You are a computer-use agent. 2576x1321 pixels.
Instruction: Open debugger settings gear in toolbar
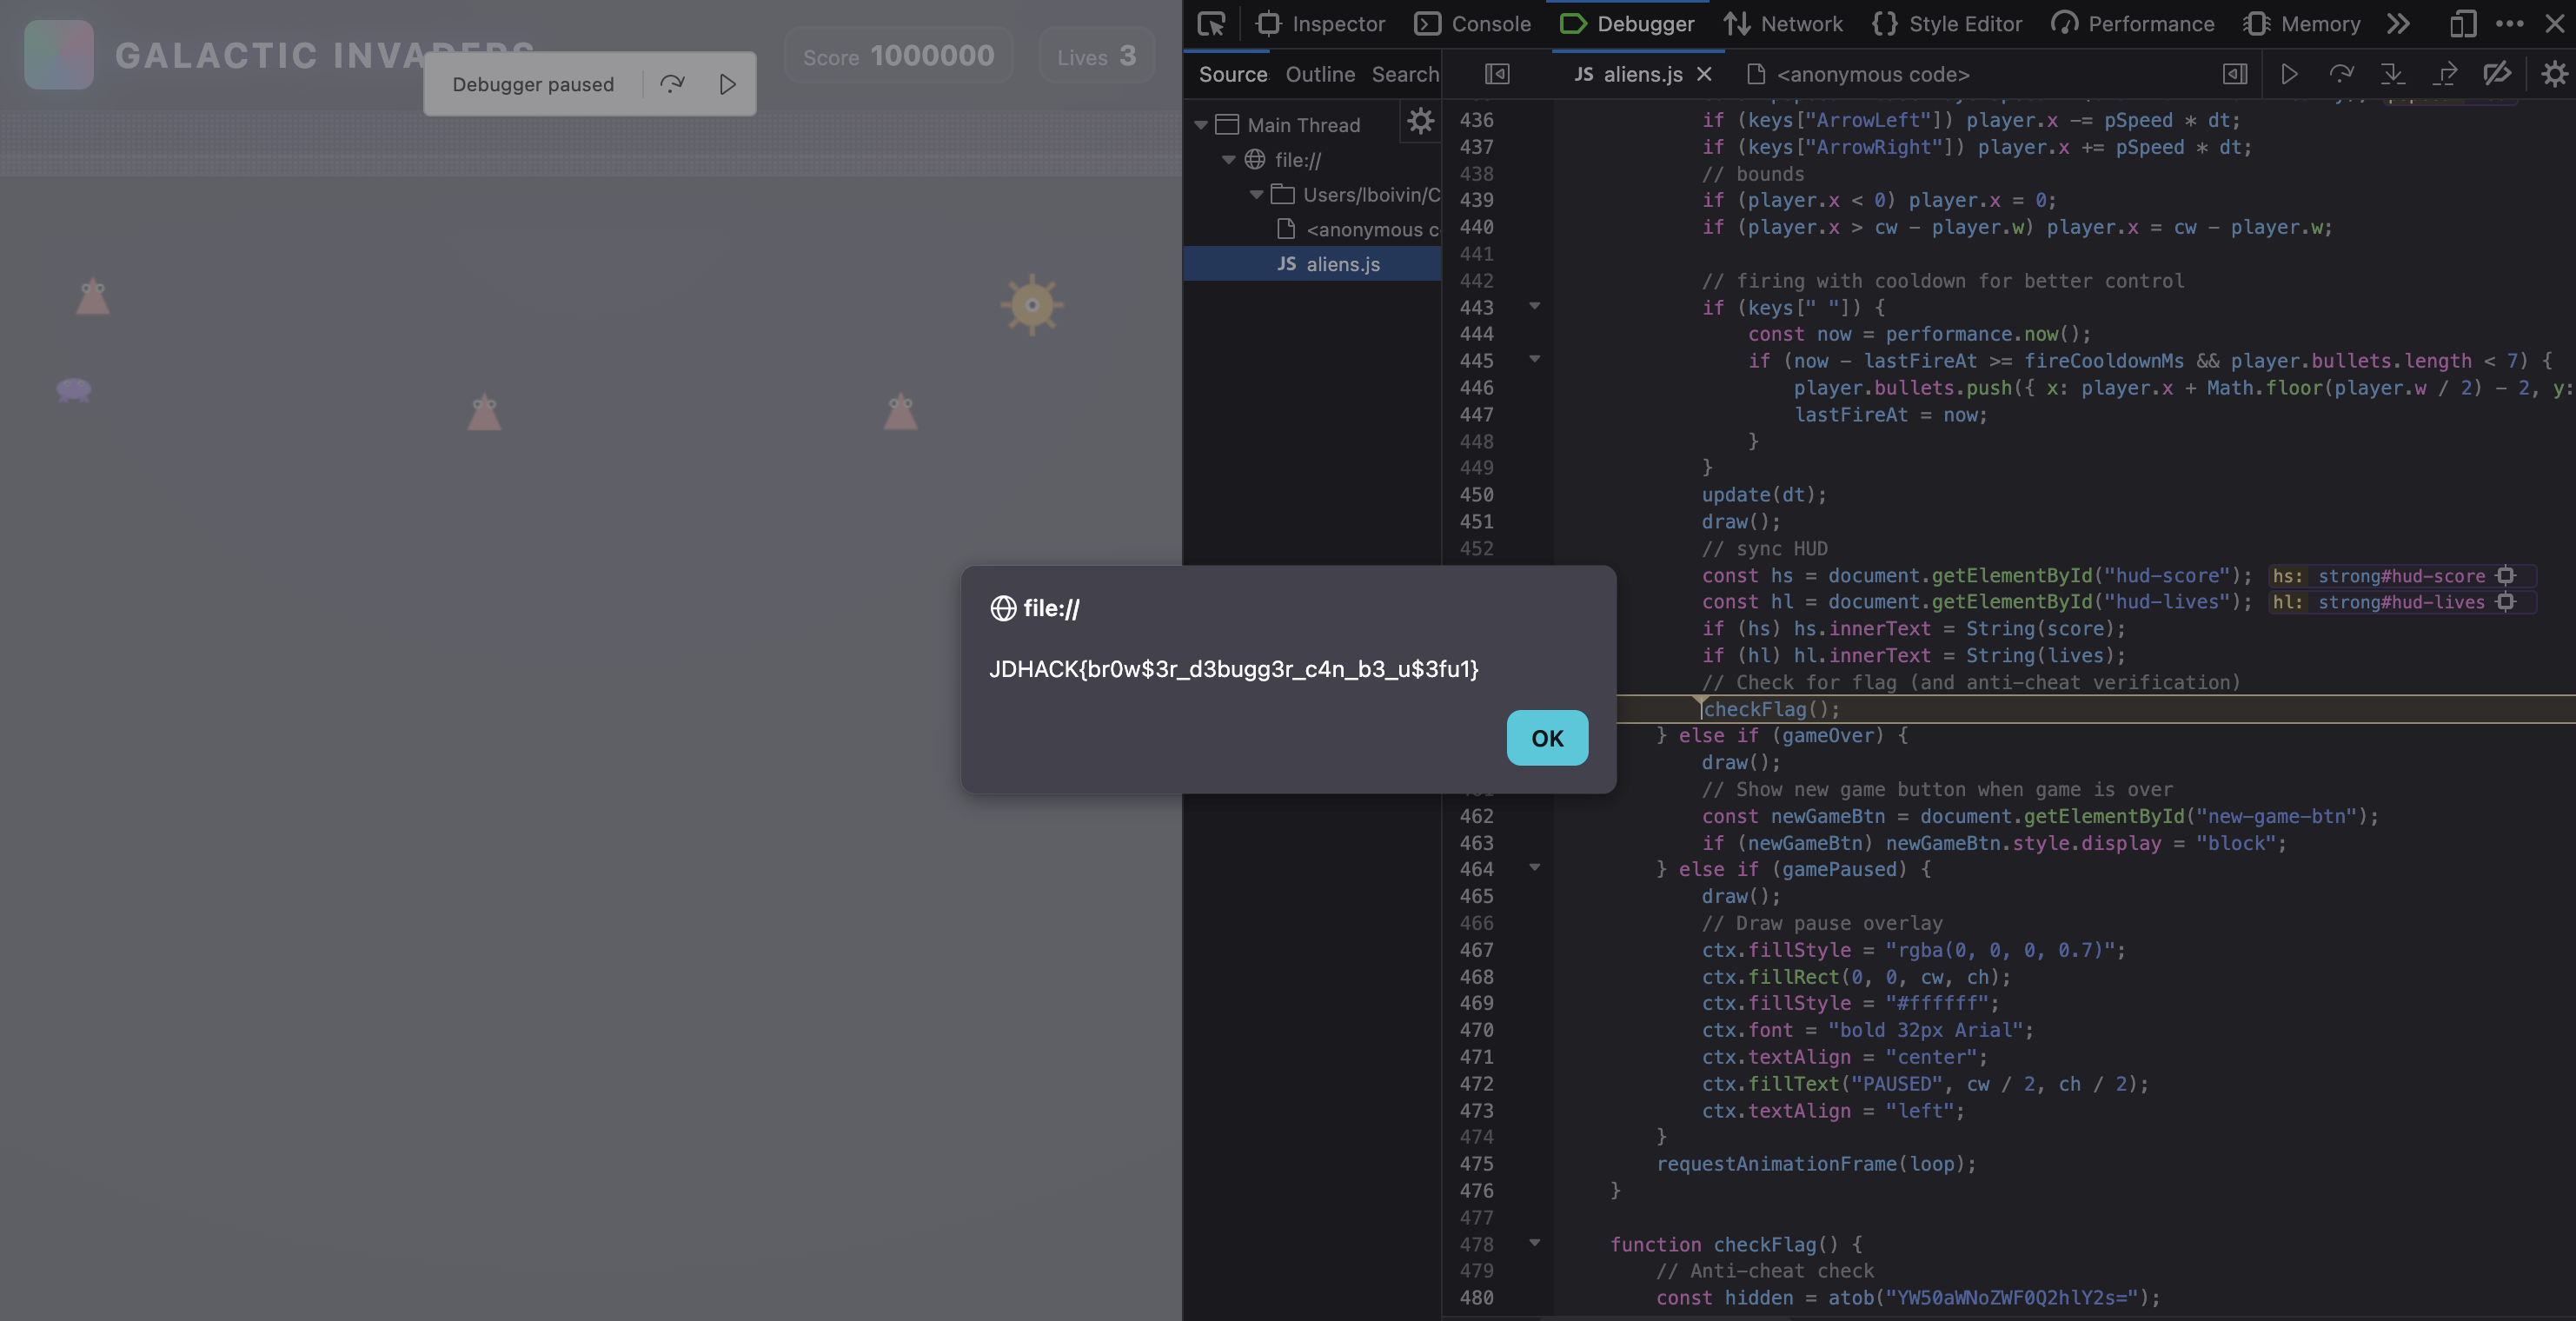point(2554,74)
